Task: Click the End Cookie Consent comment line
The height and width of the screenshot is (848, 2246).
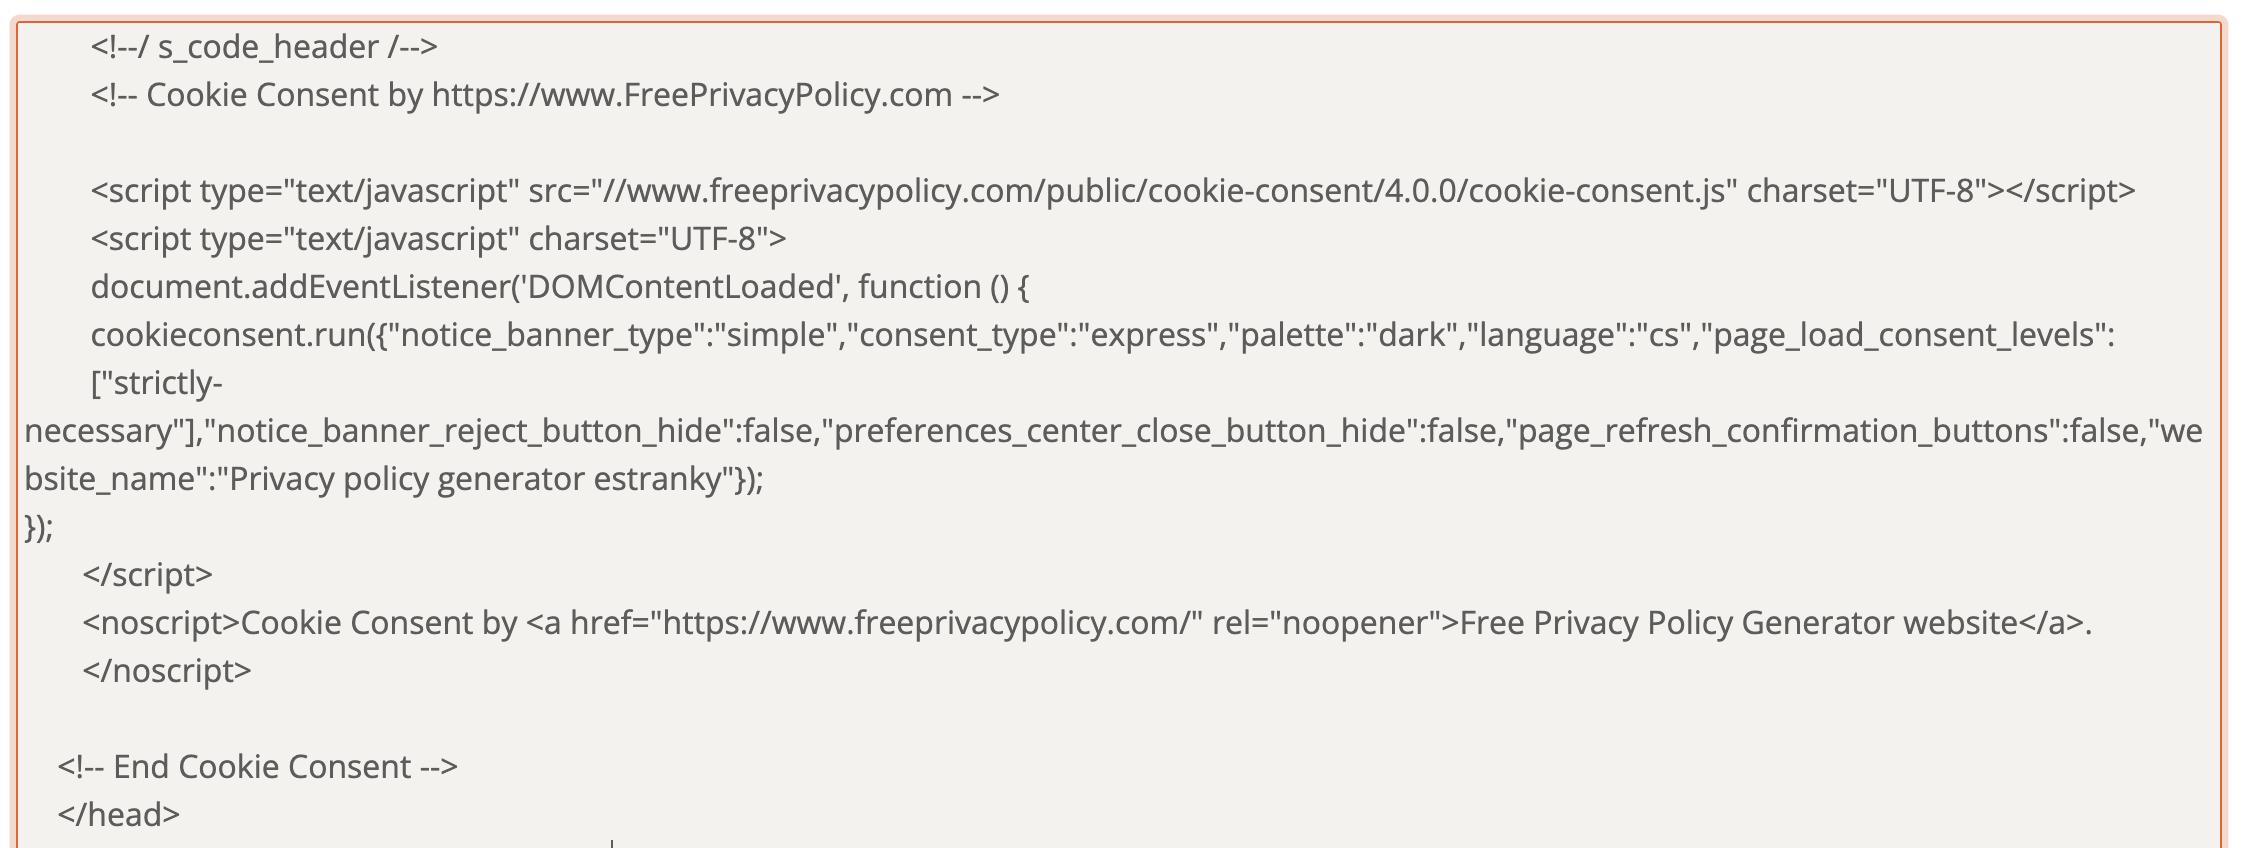Action: tap(257, 767)
